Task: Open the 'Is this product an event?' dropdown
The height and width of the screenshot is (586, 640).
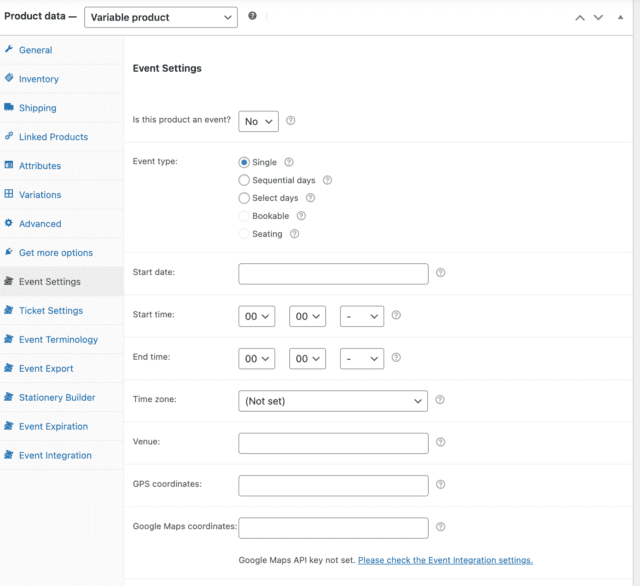Action: (258, 121)
